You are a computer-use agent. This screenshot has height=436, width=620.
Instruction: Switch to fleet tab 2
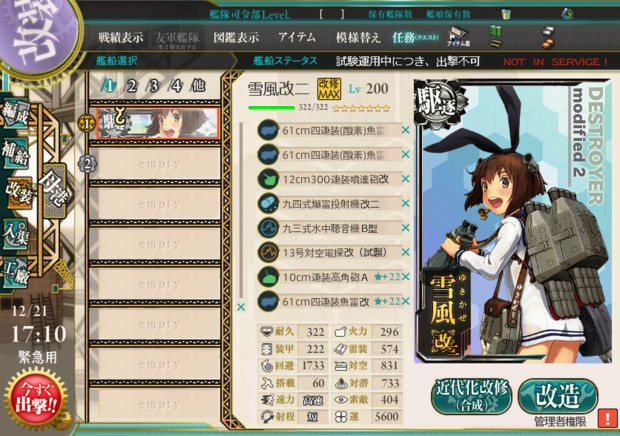(x=132, y=86)
